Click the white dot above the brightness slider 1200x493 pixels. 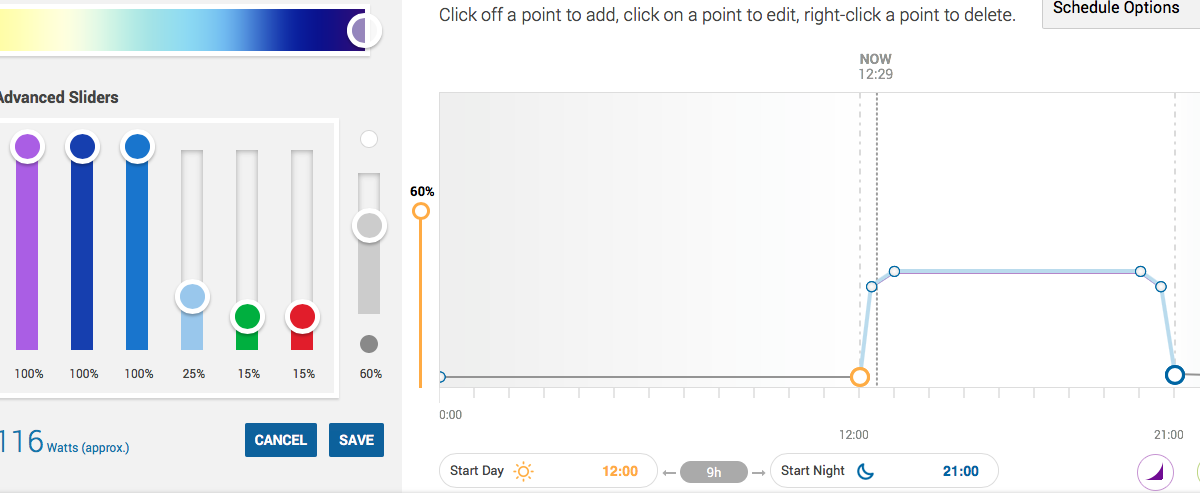[x=369, y=139]
